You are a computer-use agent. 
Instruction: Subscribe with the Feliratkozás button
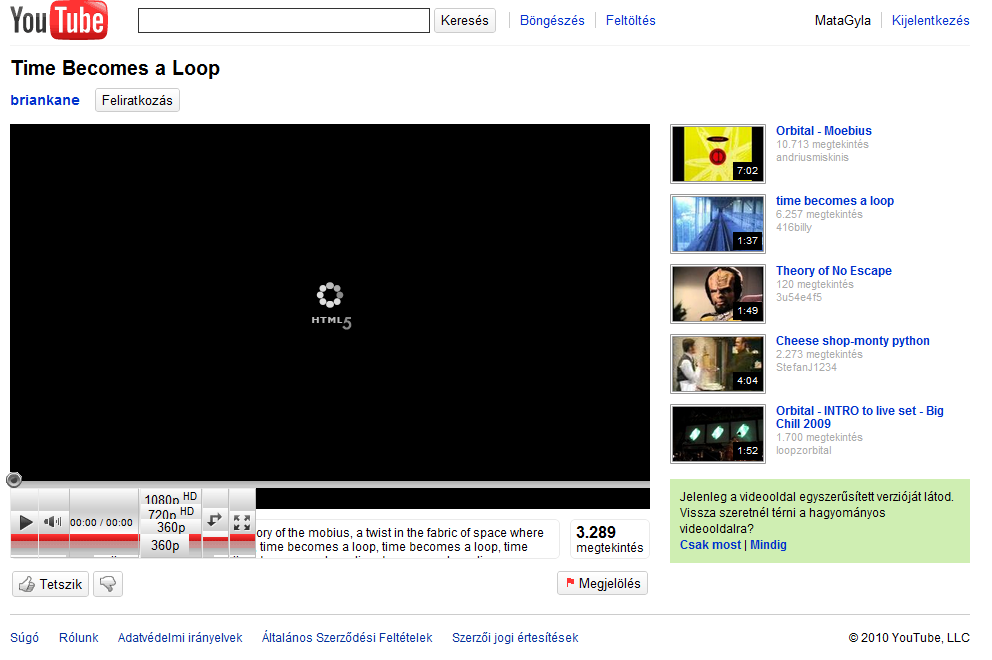[x=137, y=100]
